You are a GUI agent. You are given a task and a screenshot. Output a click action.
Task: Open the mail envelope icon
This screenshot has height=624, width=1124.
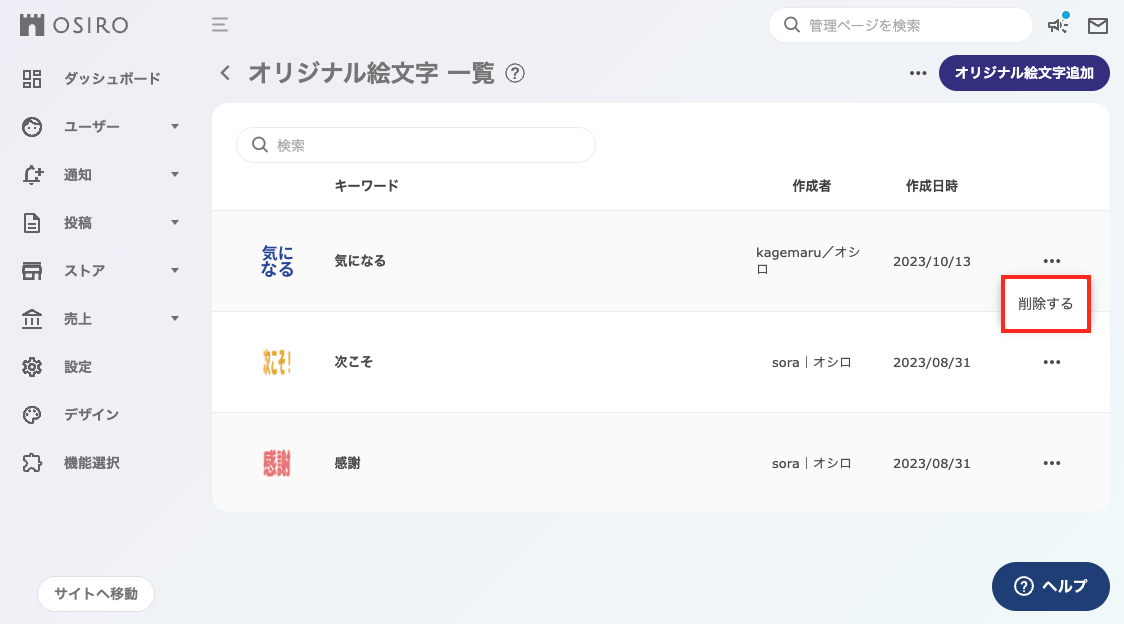click(x=1098, y=25)
